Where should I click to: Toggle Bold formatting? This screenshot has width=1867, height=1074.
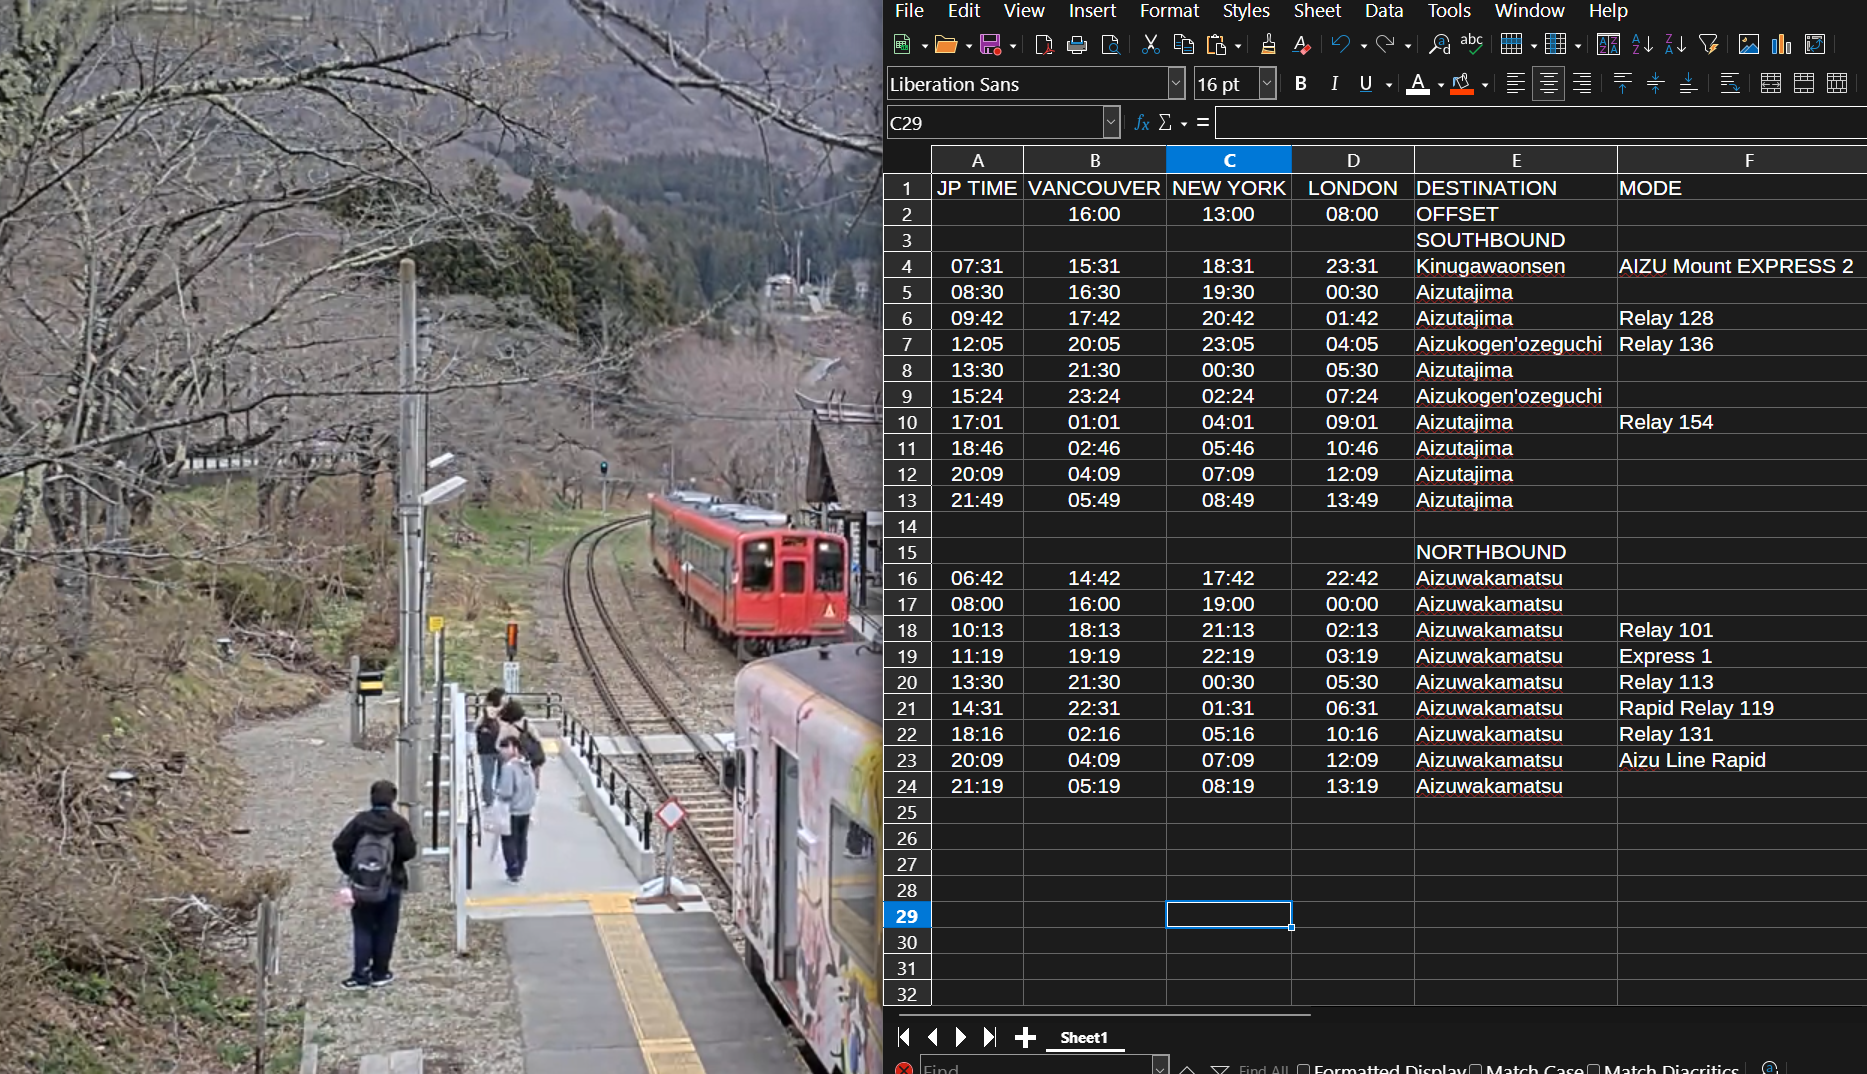coord(1301,84)
